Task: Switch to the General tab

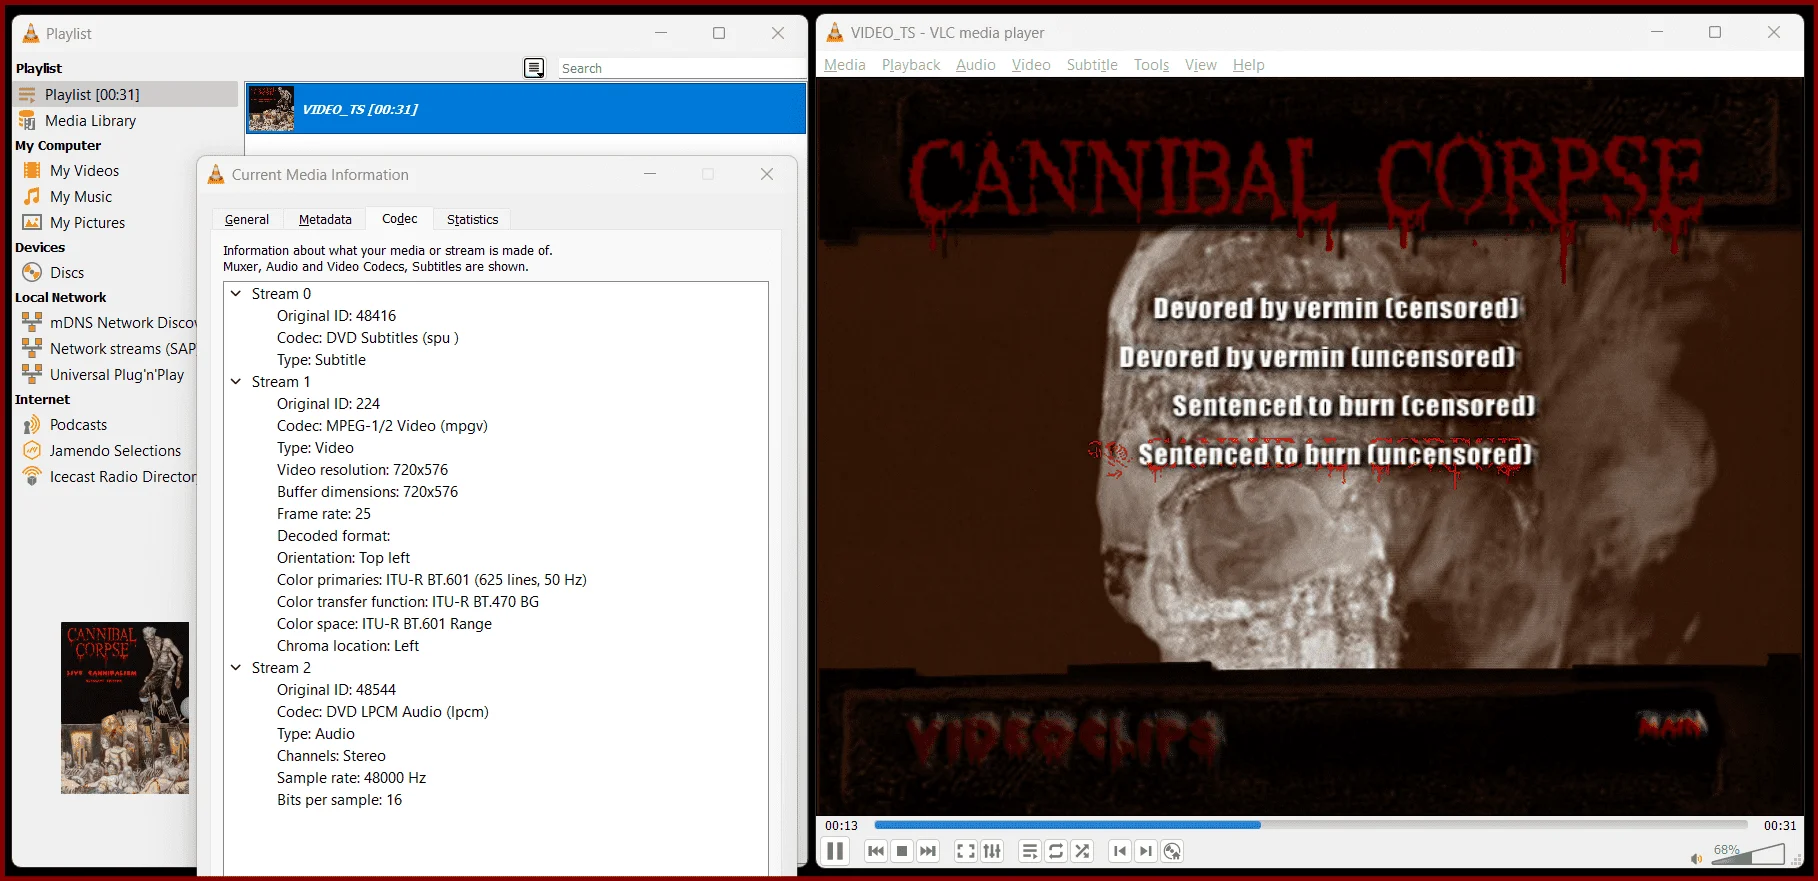Action: [247, 220]
